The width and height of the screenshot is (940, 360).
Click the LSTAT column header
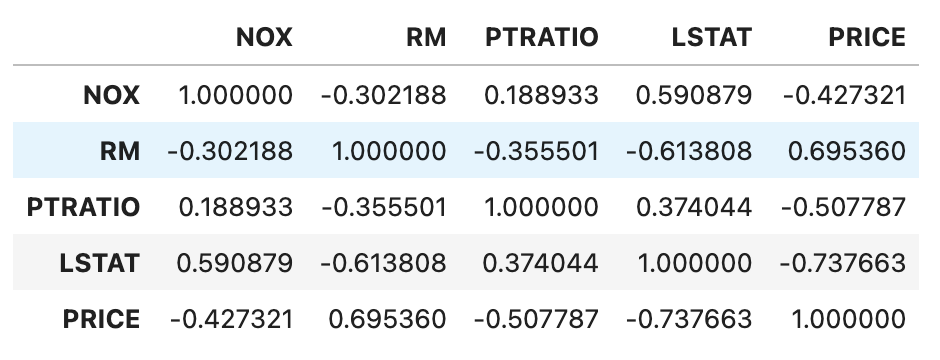711,37
